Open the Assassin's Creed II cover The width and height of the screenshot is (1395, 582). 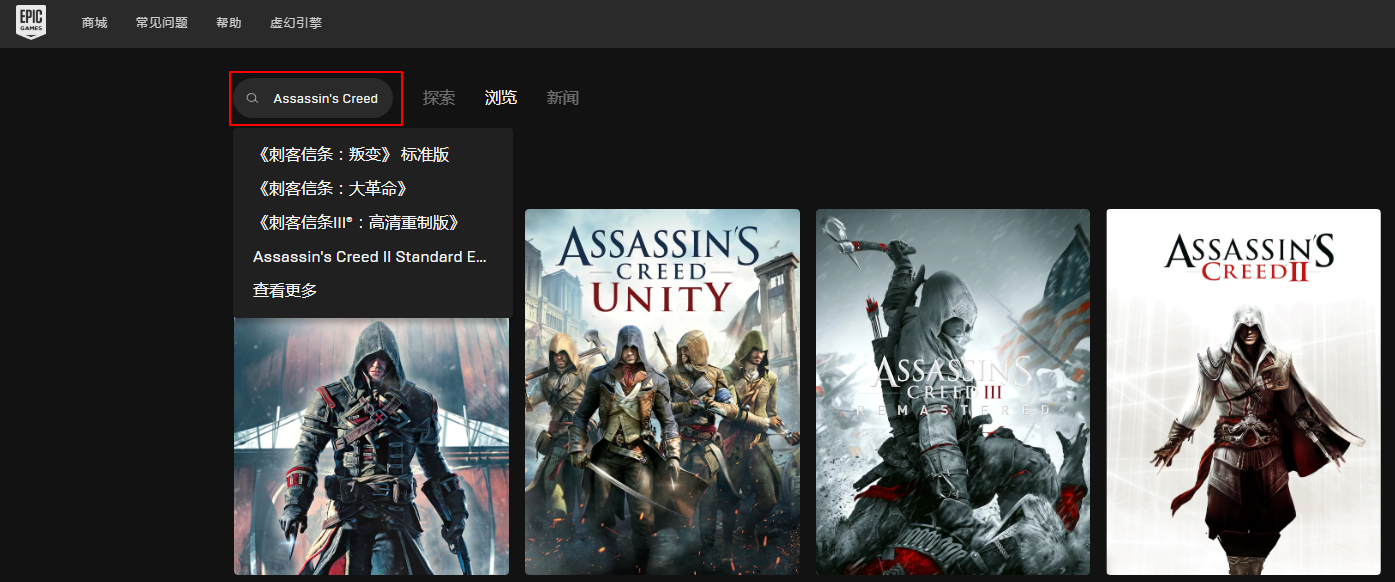pyautogui.click(x=1244, y=392)
